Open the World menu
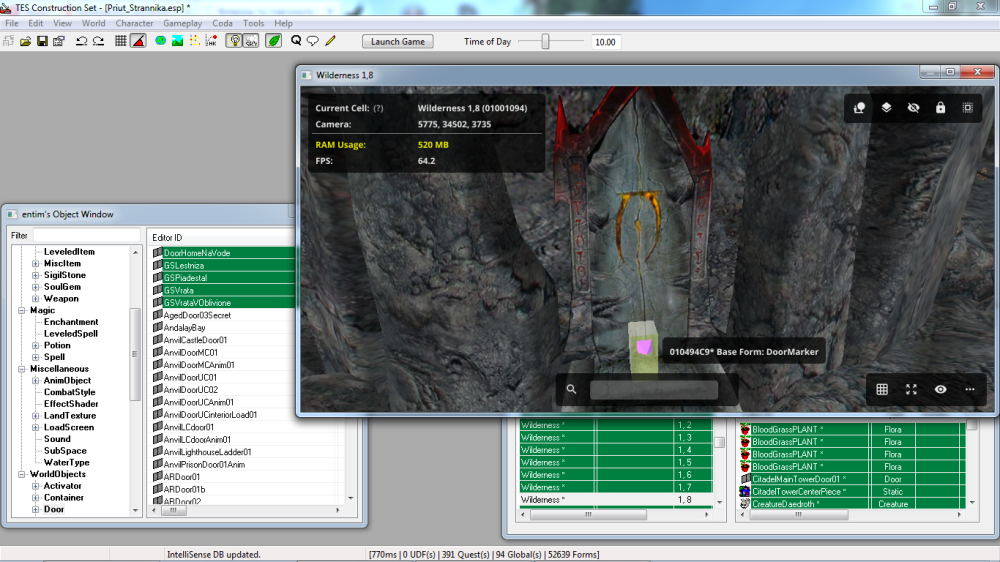1000x562 pixels. coord(93,23)
